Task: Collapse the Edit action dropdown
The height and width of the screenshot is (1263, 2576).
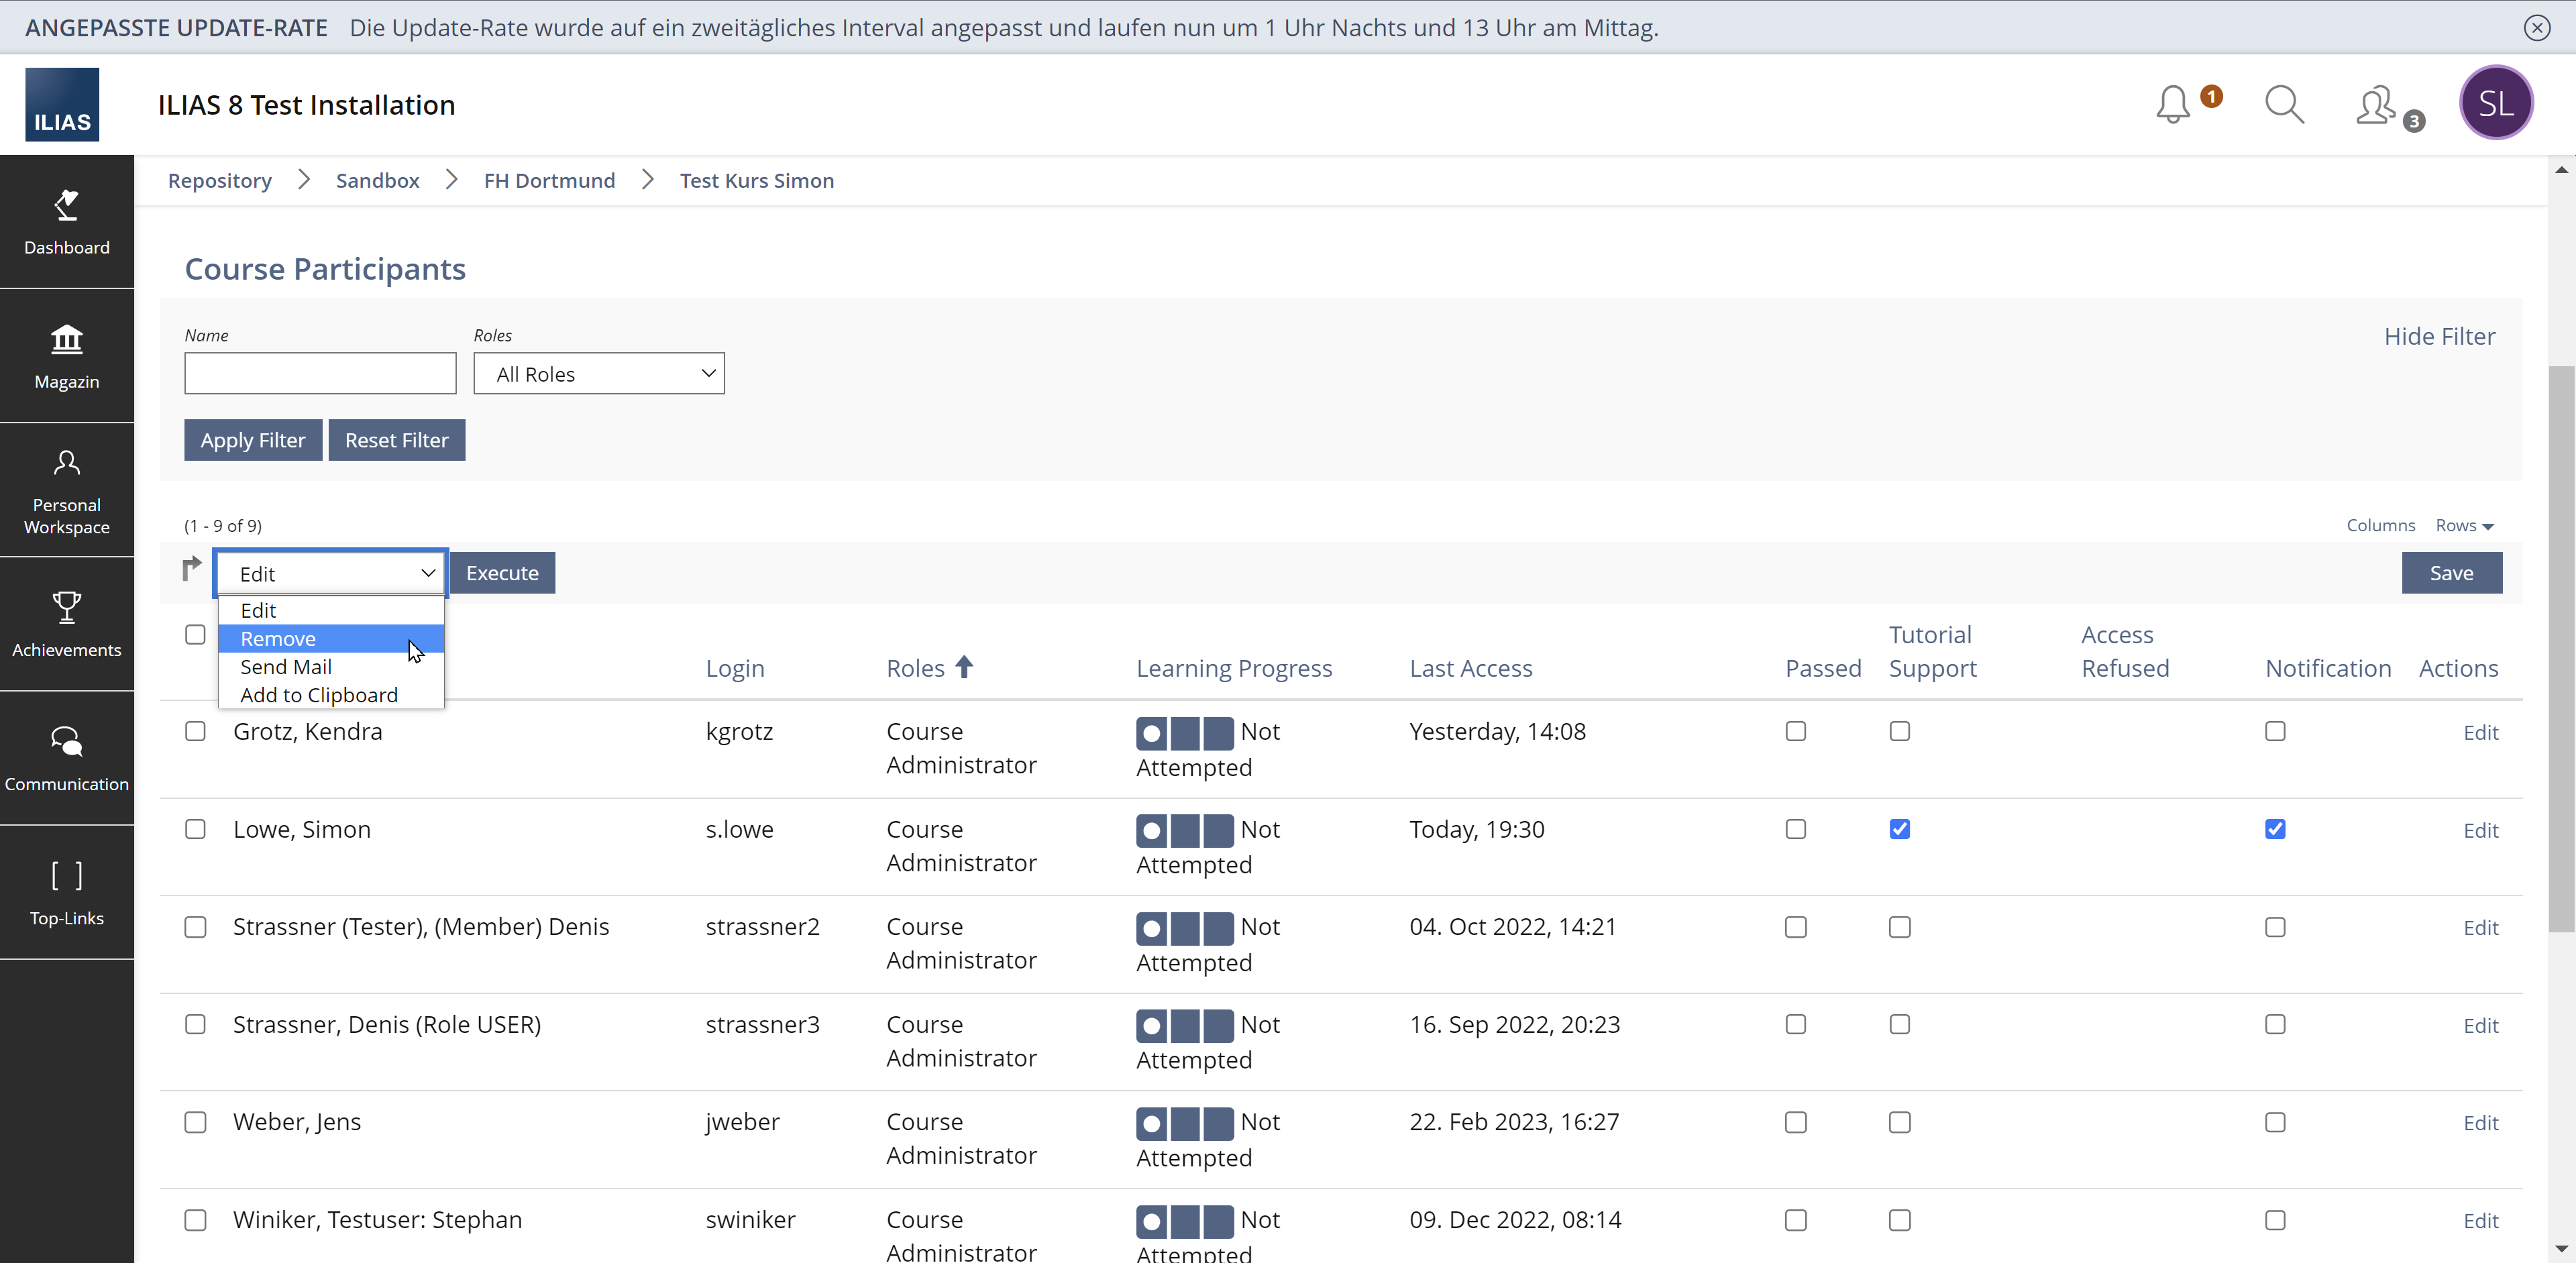Action: click(332, 573)
